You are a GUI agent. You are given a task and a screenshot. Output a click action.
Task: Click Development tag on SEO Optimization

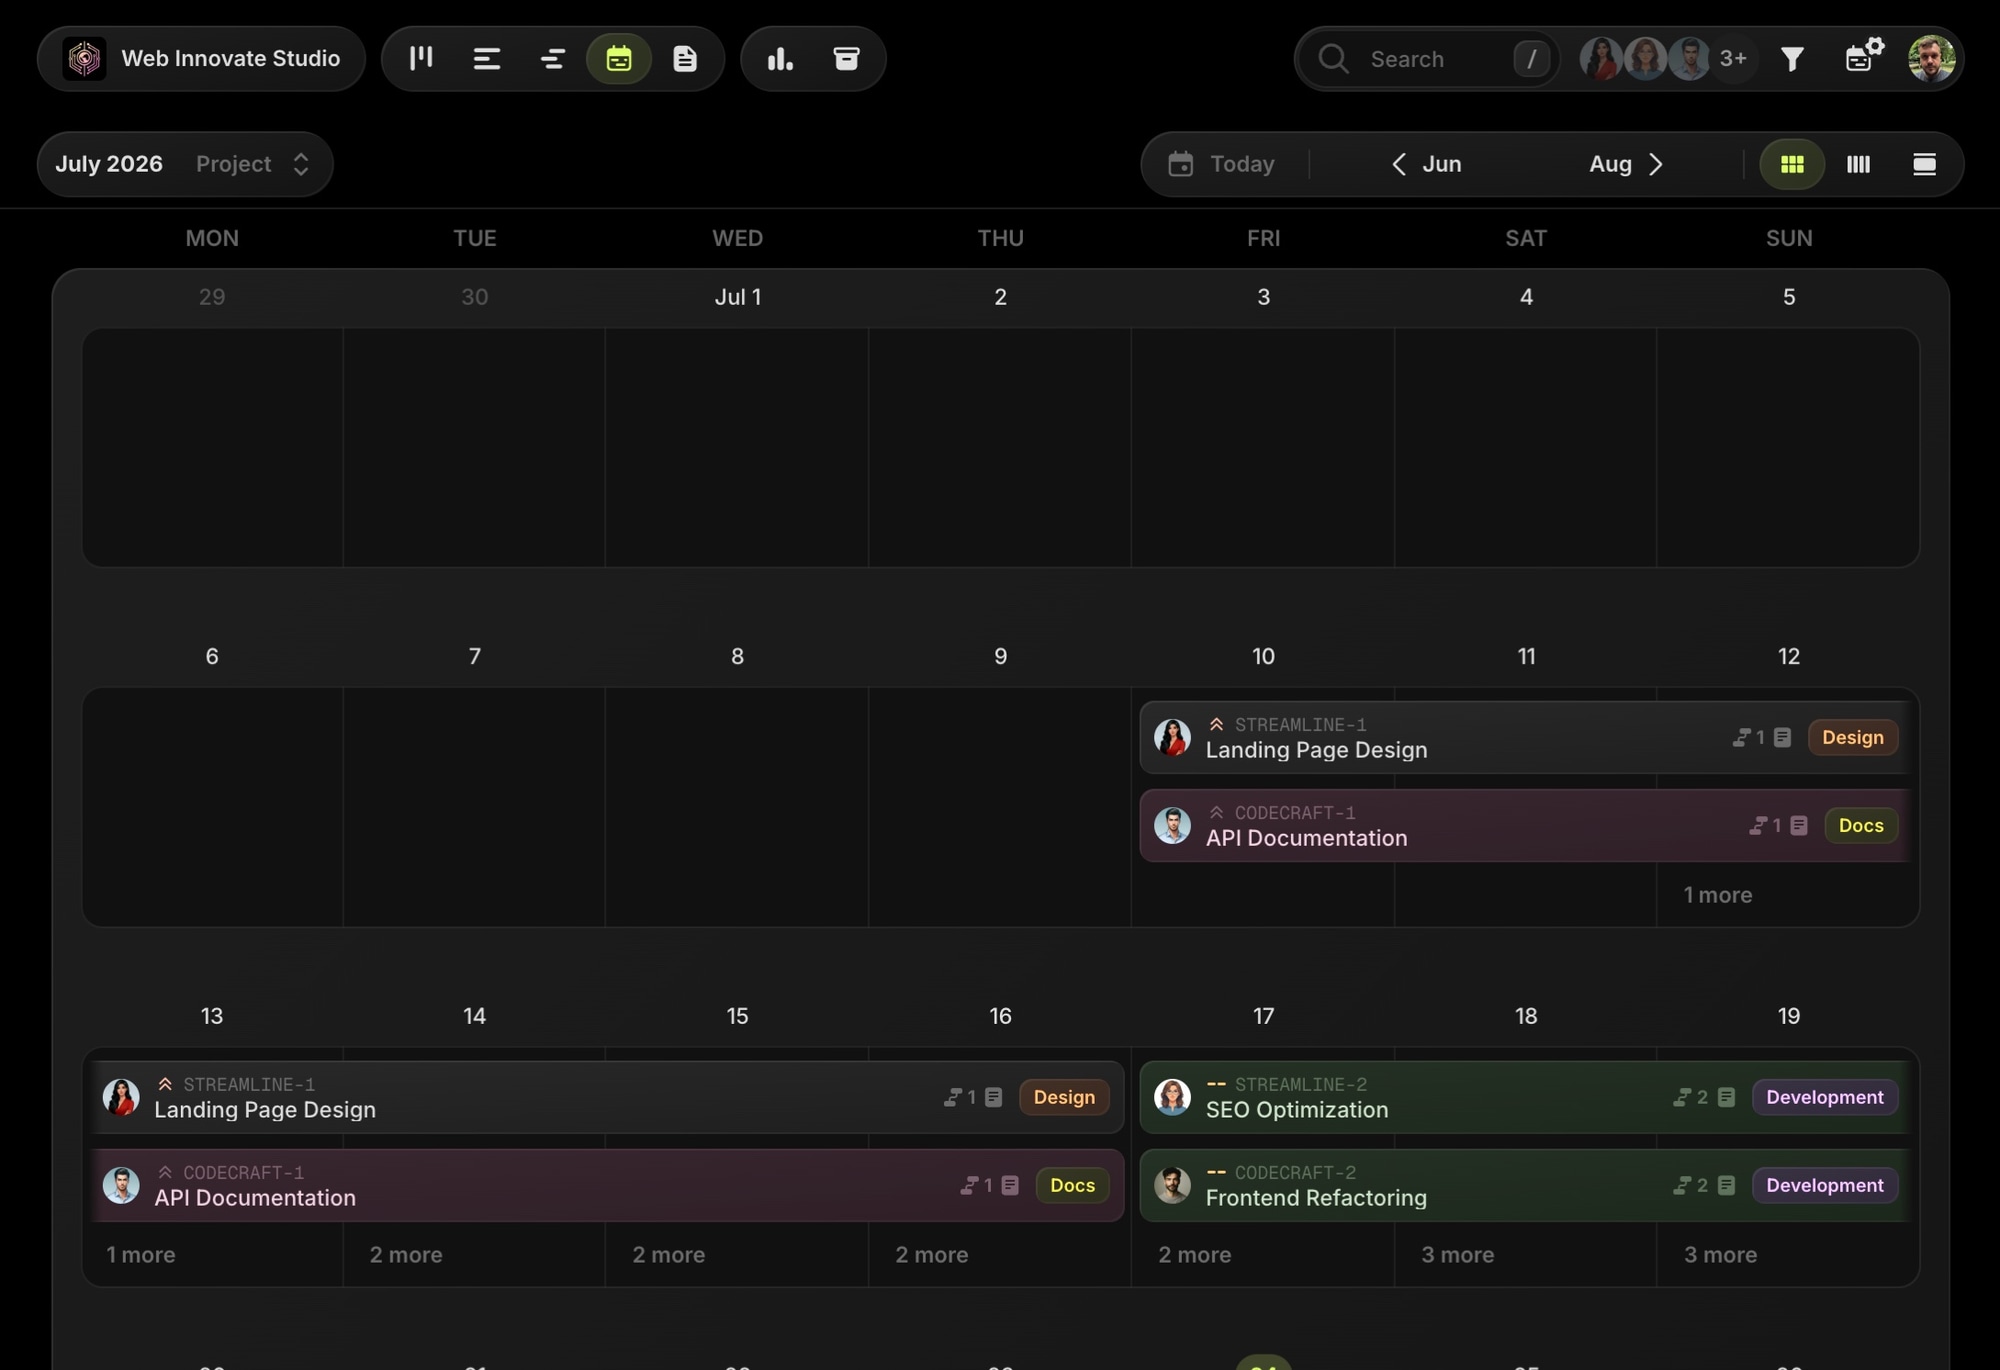(1825, 1098)
